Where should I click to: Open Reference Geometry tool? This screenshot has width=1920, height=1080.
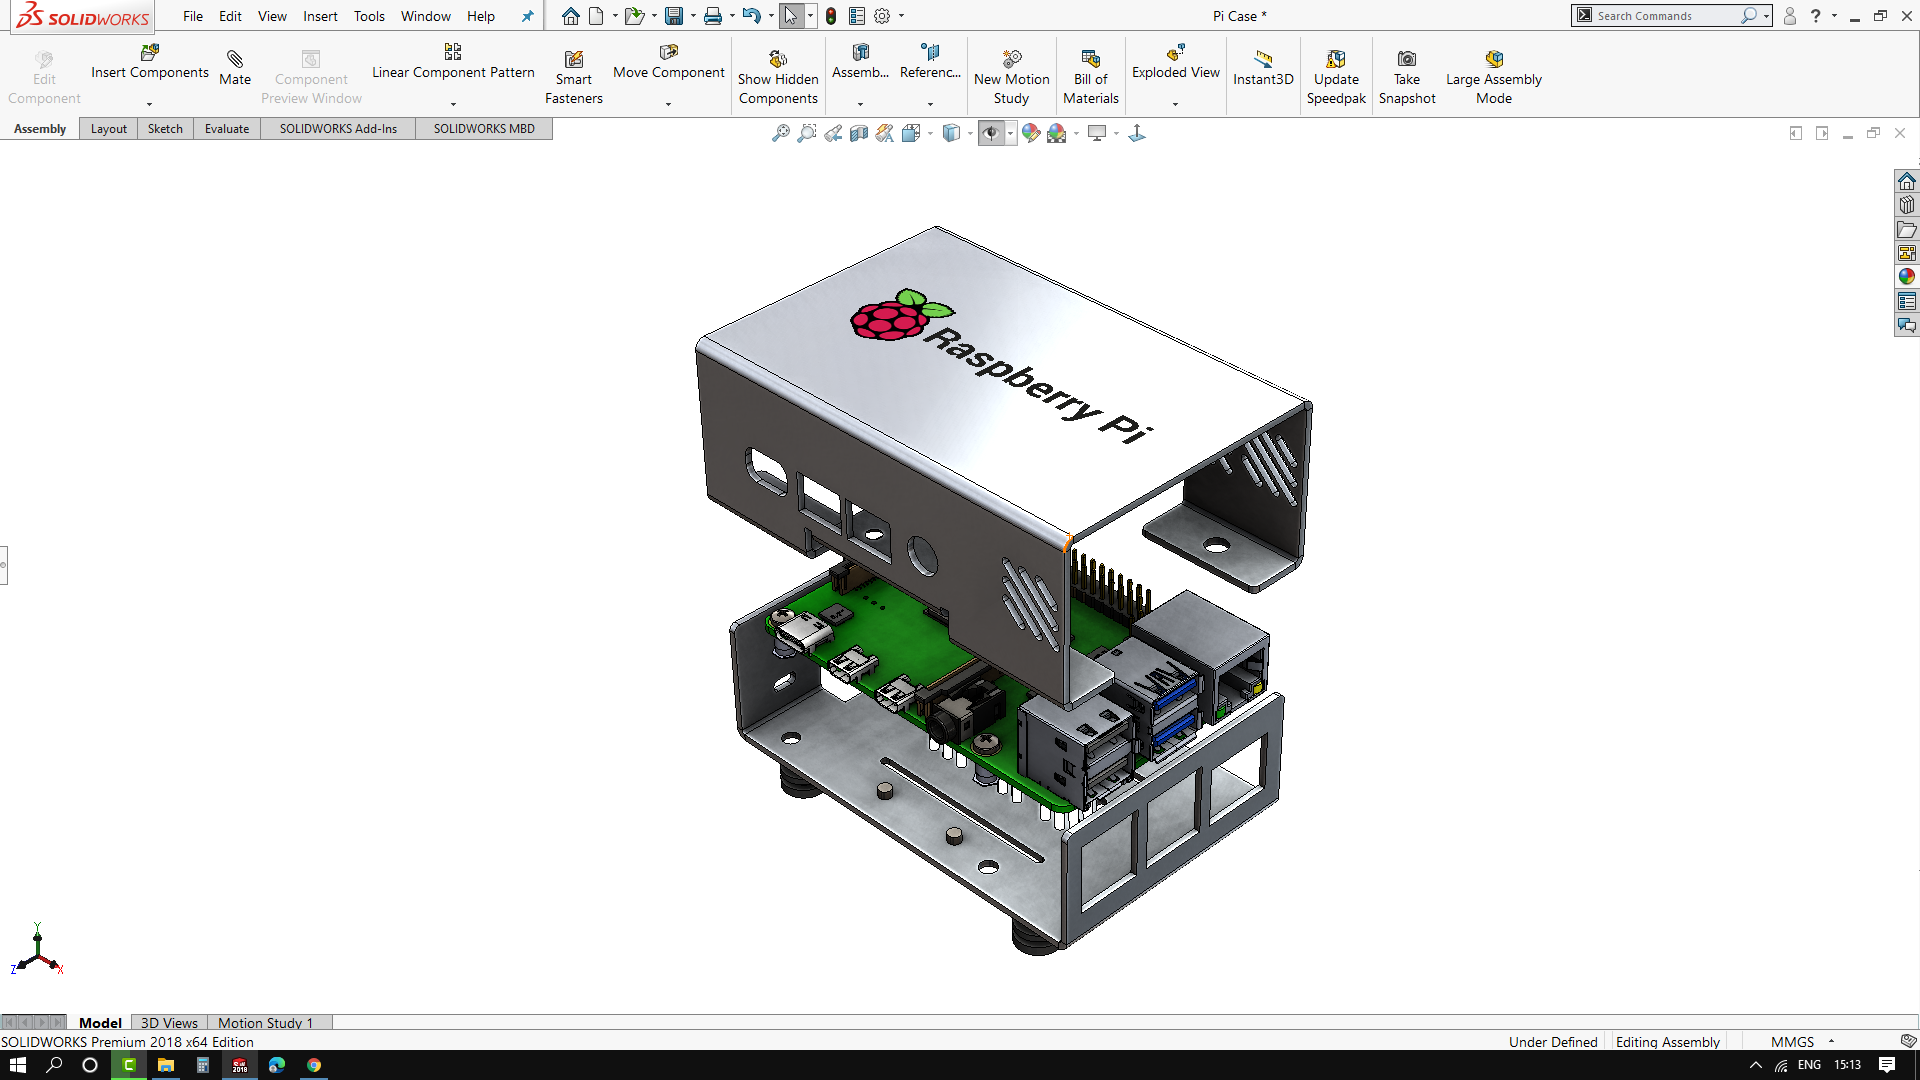(930, 62)
